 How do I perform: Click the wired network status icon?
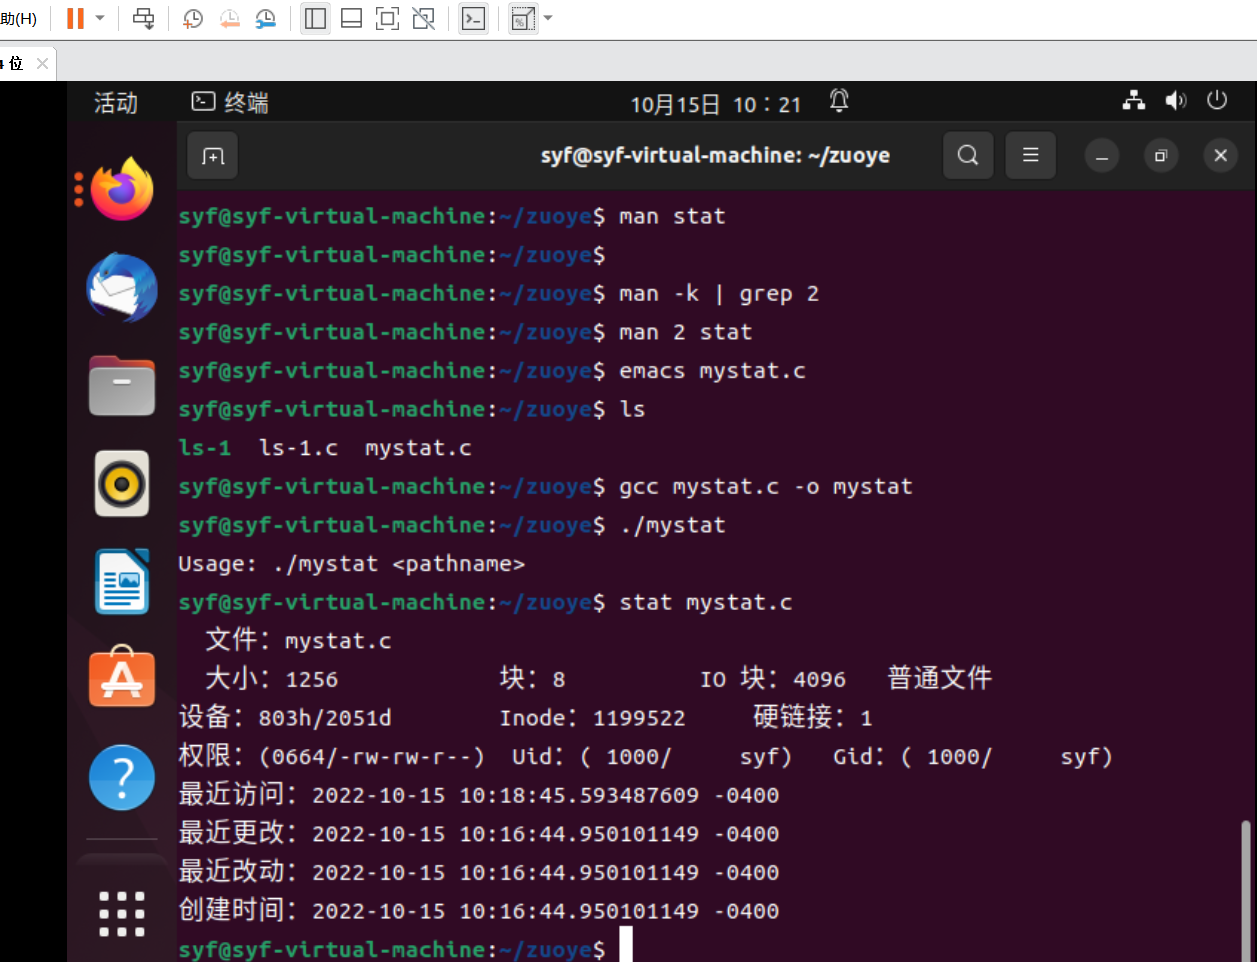[1134, 101]
